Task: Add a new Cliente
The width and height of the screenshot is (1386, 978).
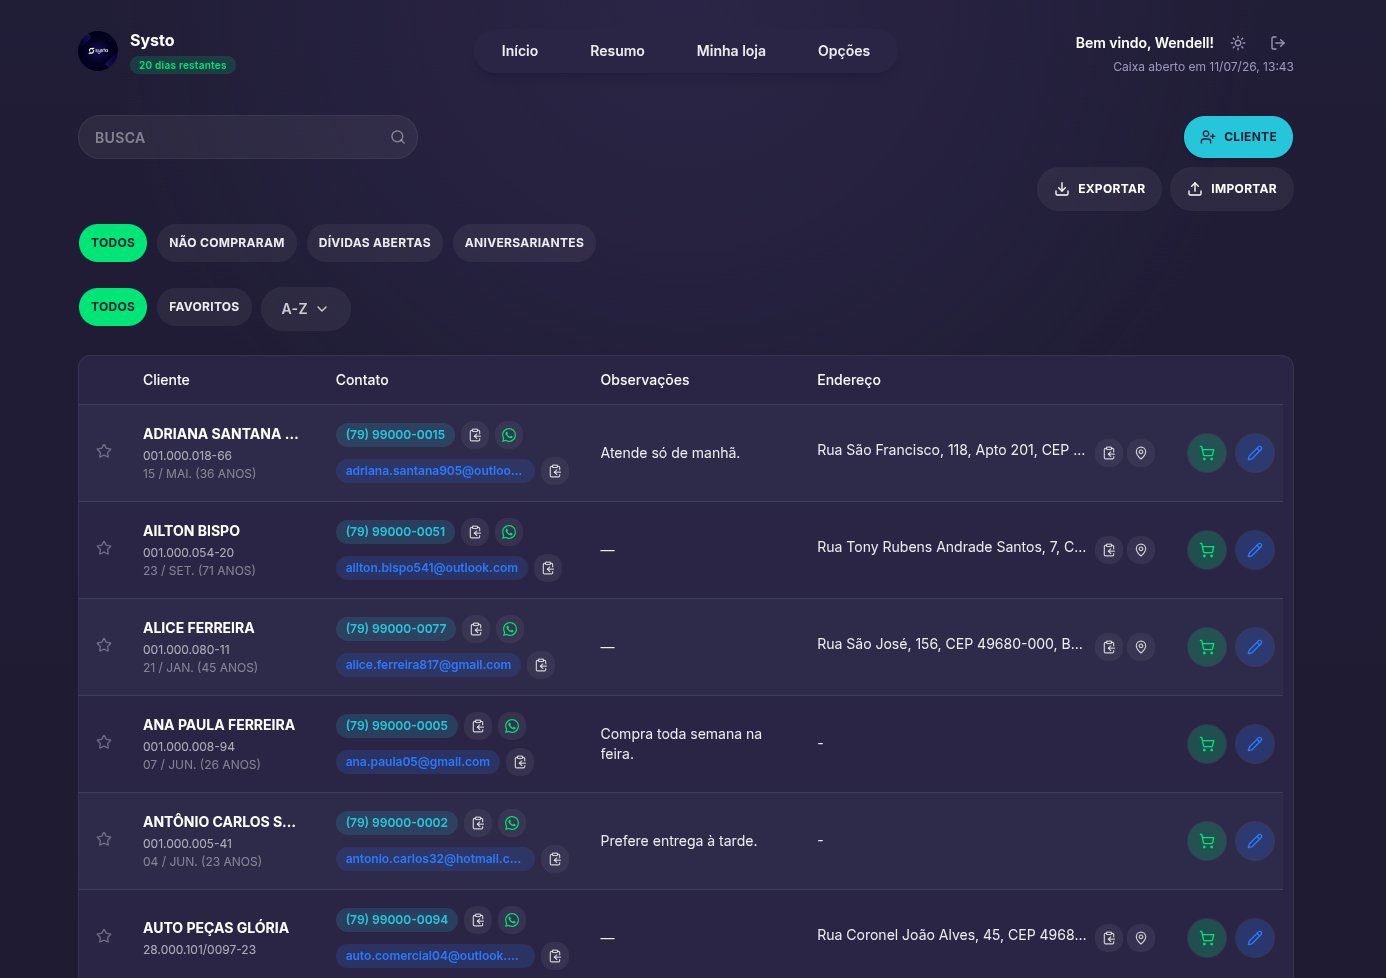Action: (1238, 137)
